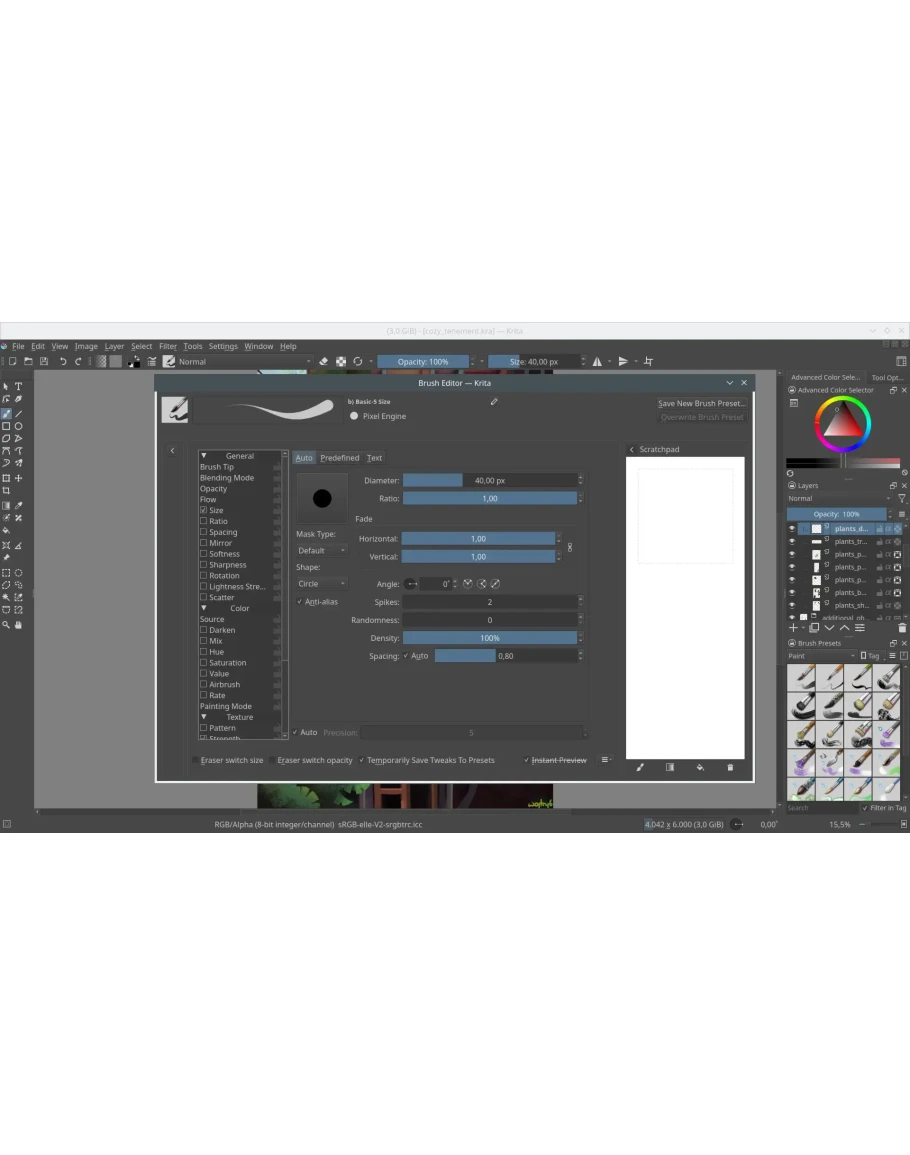This screenshot has height=1155, width=910.
Task: Toggle Eraser switch size checkbox
Action: tap(196, 760)
